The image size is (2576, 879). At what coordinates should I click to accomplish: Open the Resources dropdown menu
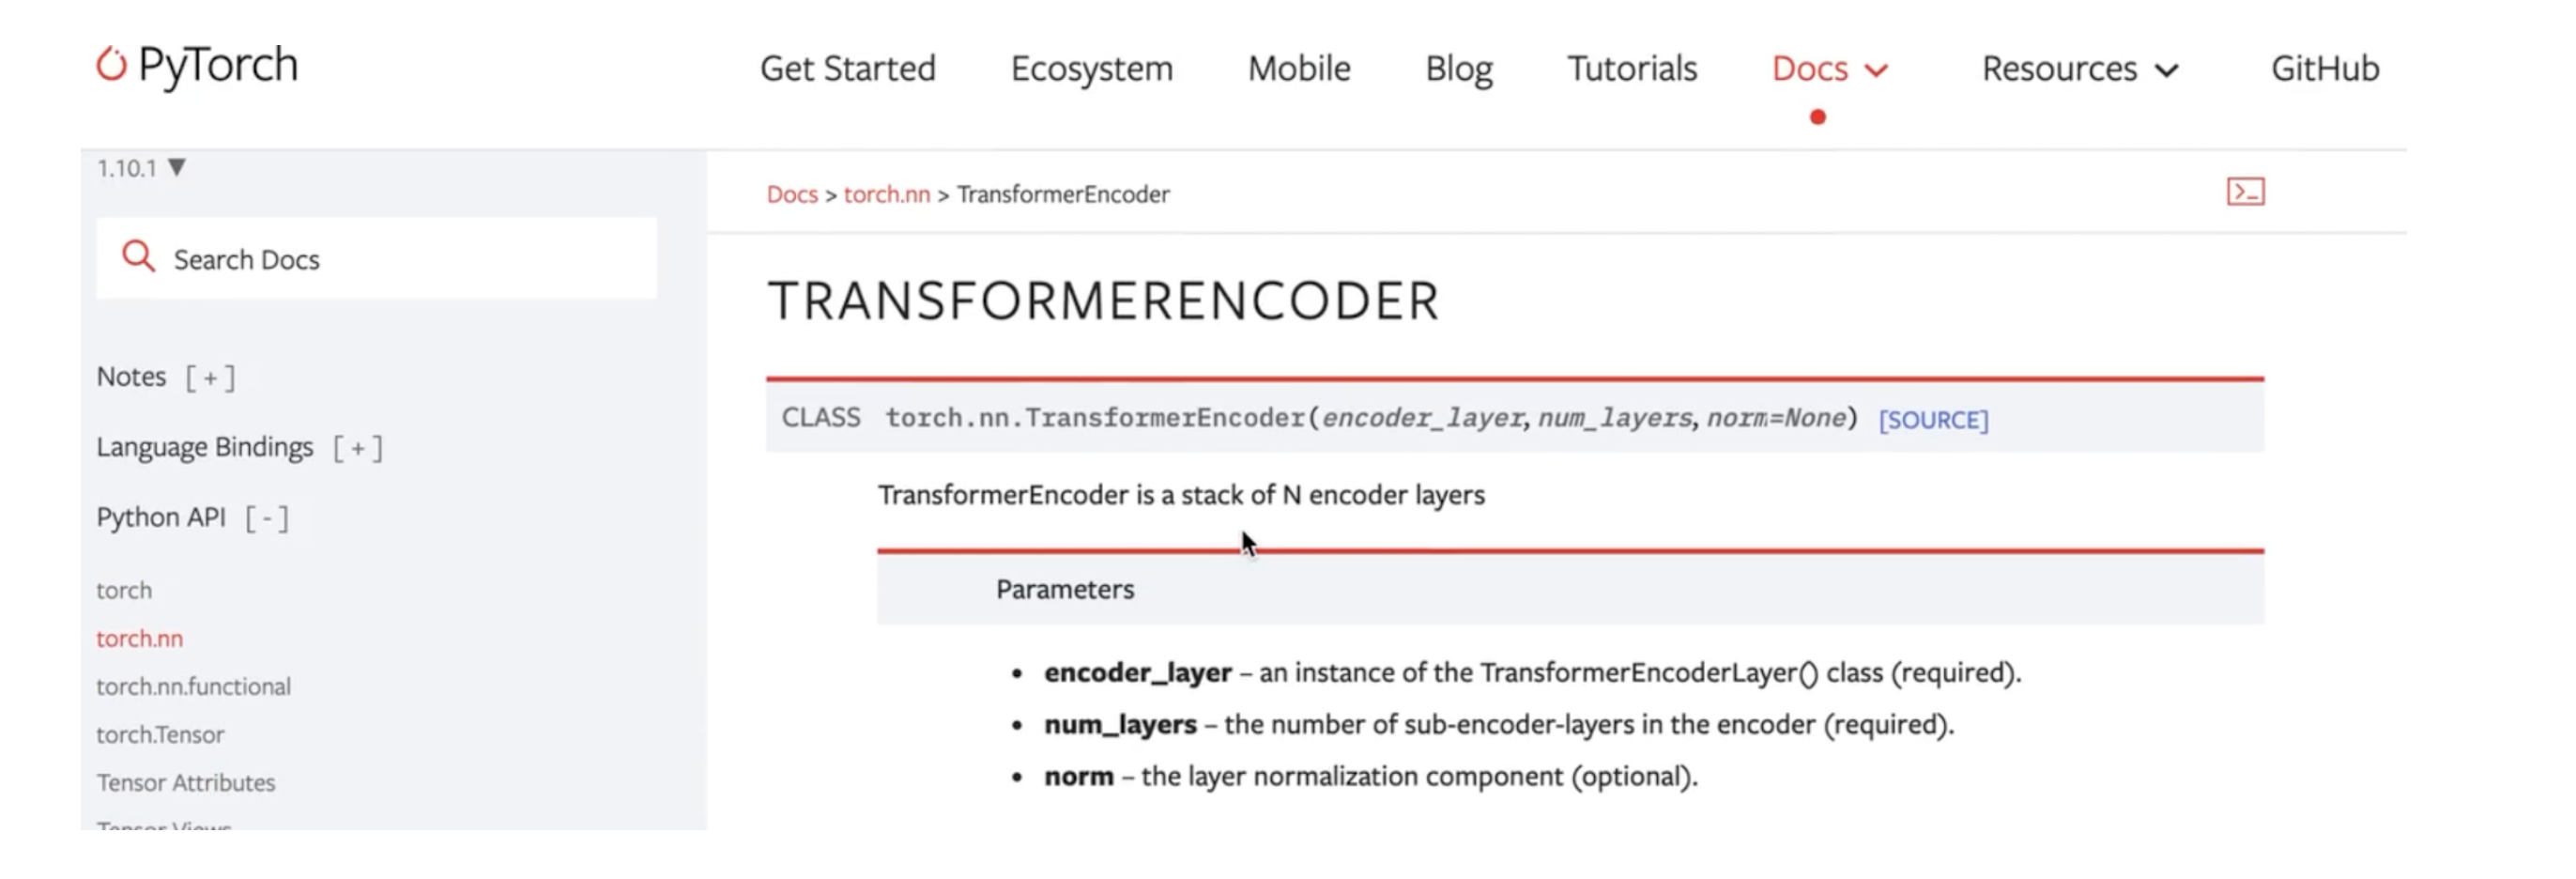click(2079, 69)
